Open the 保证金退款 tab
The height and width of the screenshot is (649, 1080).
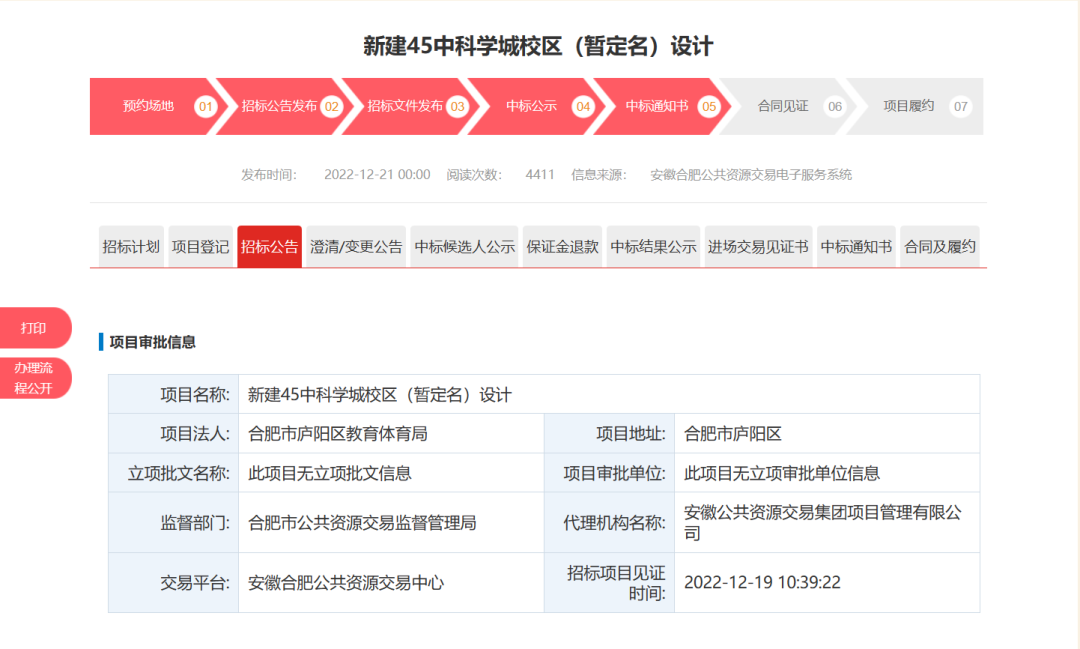[x=563, y=247]
